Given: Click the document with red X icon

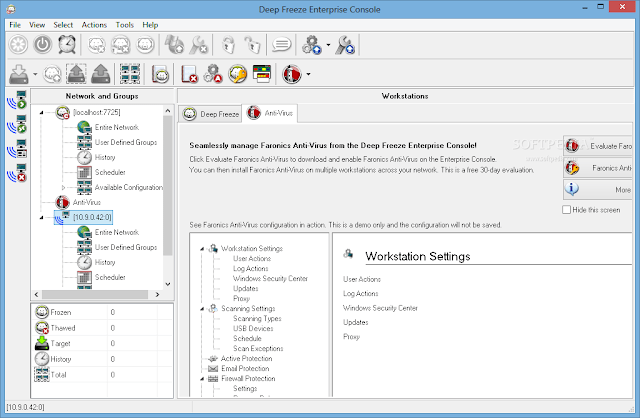Looking at the screenshot, I should point(189,74).
